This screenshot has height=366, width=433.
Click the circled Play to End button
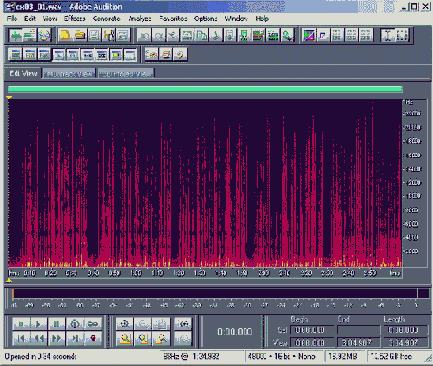[x=75, y=324]
